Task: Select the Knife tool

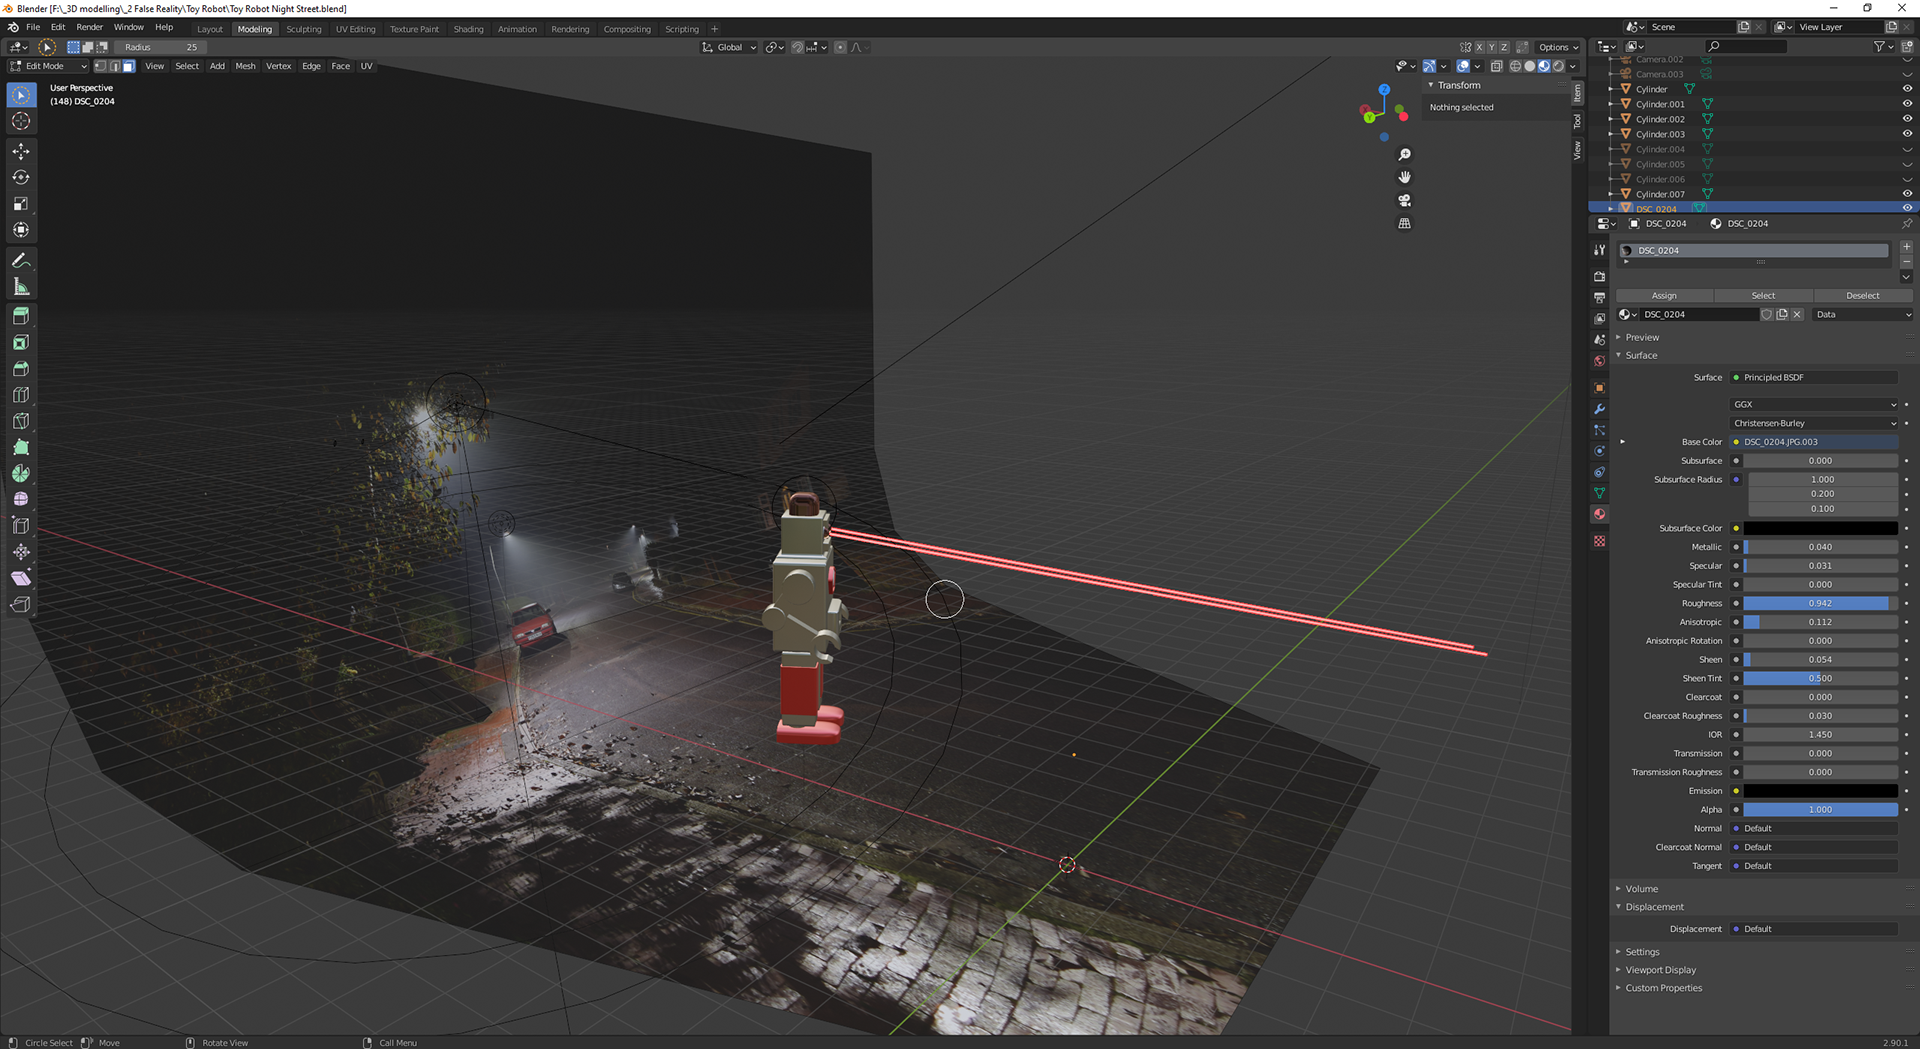Action: coord(21,421)
